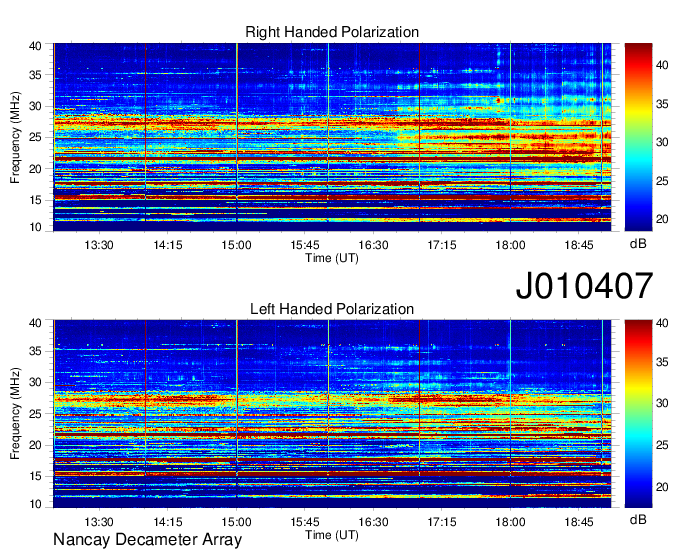Click the 14:15 time tick under Right Handed plot

168,245
